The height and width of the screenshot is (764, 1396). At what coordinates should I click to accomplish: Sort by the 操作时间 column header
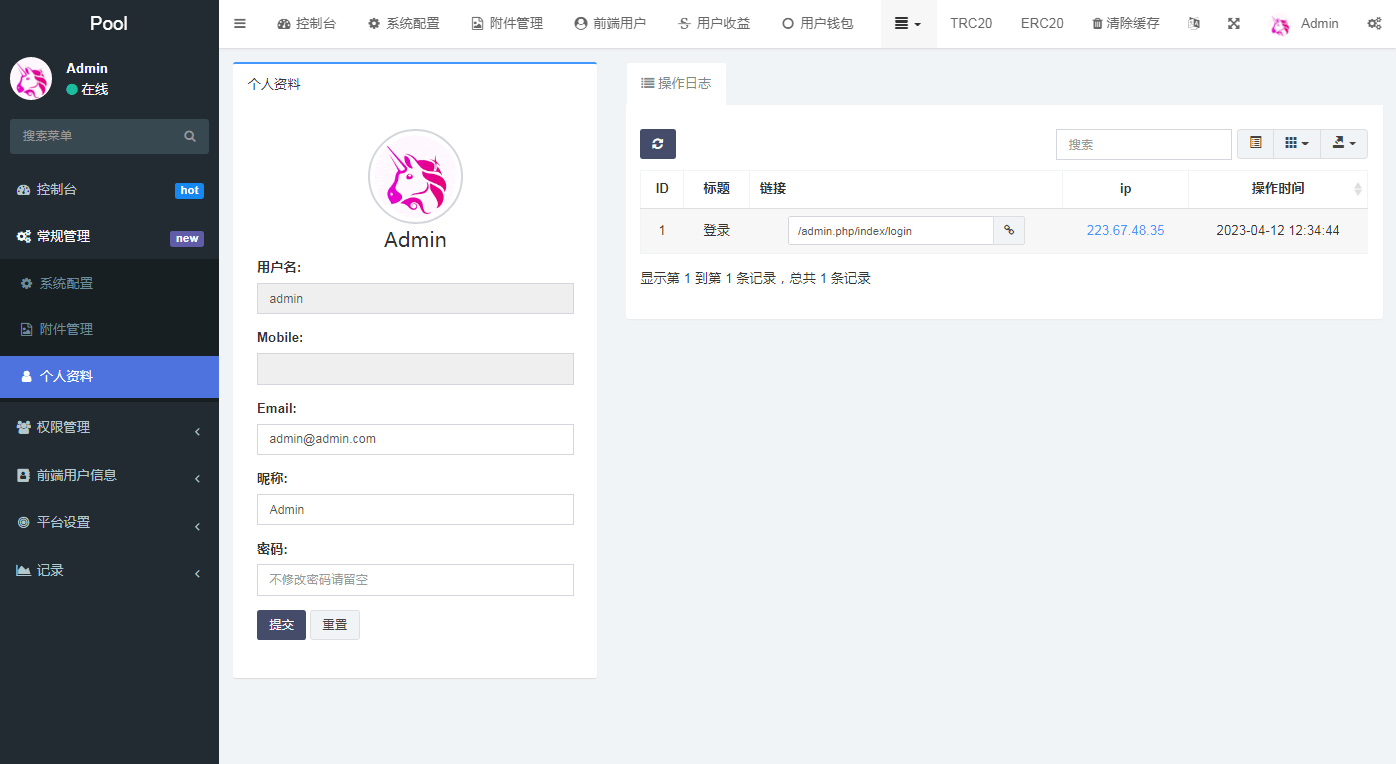[x=1277, y=188]
